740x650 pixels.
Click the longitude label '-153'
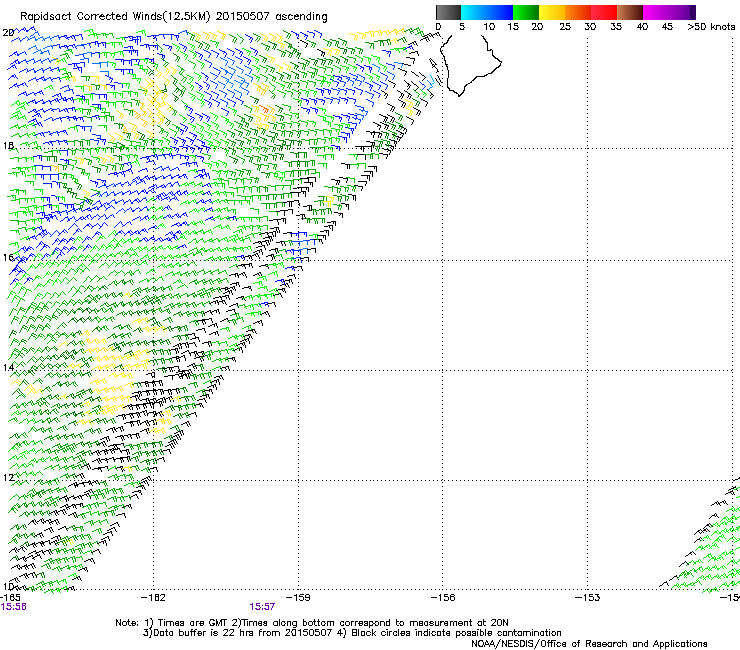pos(588,597)
